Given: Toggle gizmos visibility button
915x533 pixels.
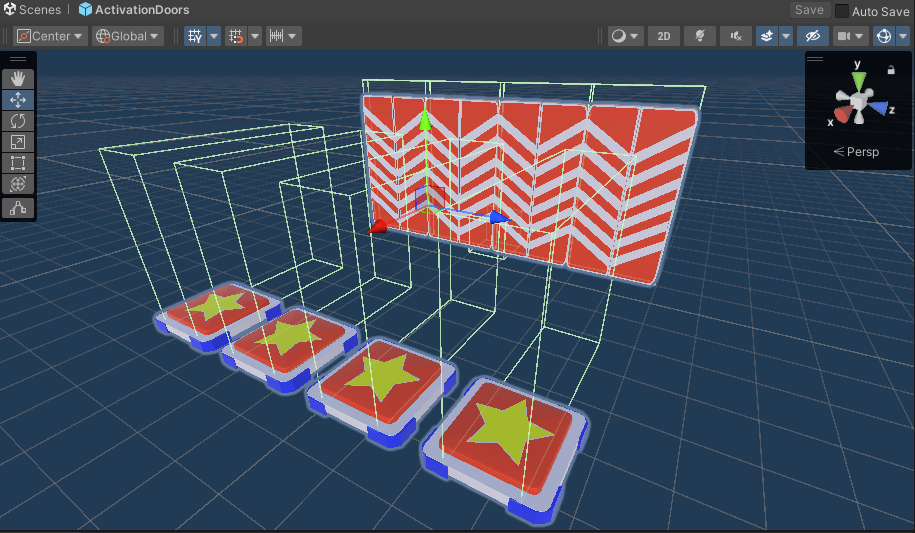Looking at the screenshot, I should (884, 36).
